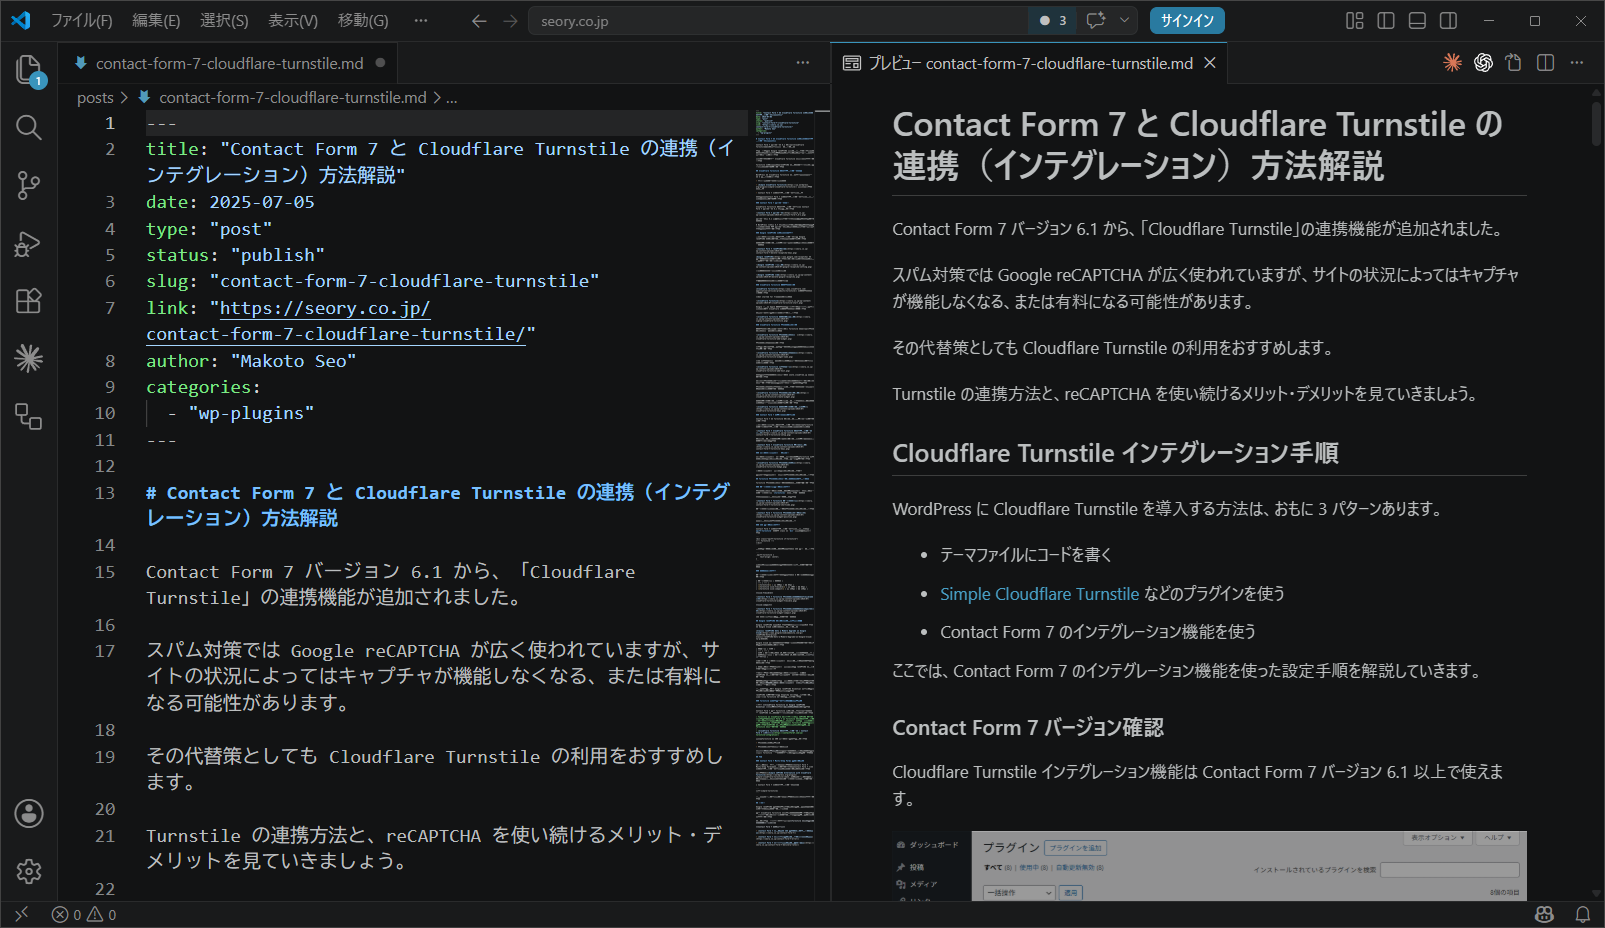Open notifications bell in status bar
Viewport: 1605px width, 928px height.
click(1583, 914)
